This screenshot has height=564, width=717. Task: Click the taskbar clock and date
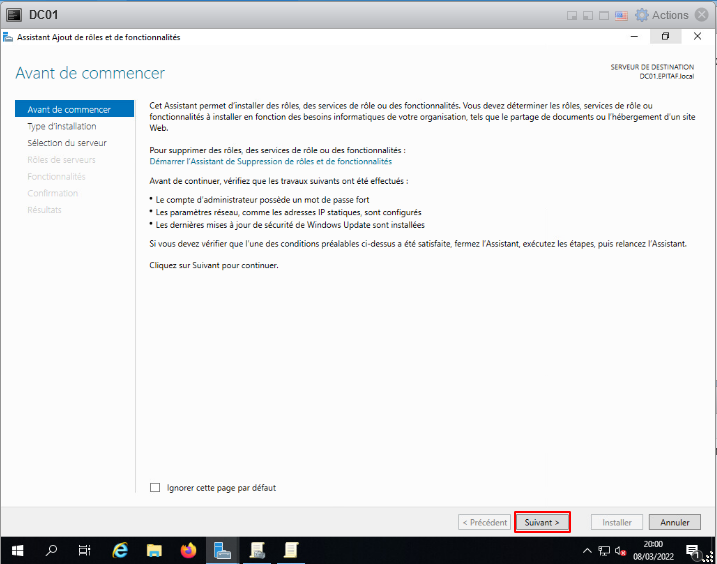tap(653, 550)
